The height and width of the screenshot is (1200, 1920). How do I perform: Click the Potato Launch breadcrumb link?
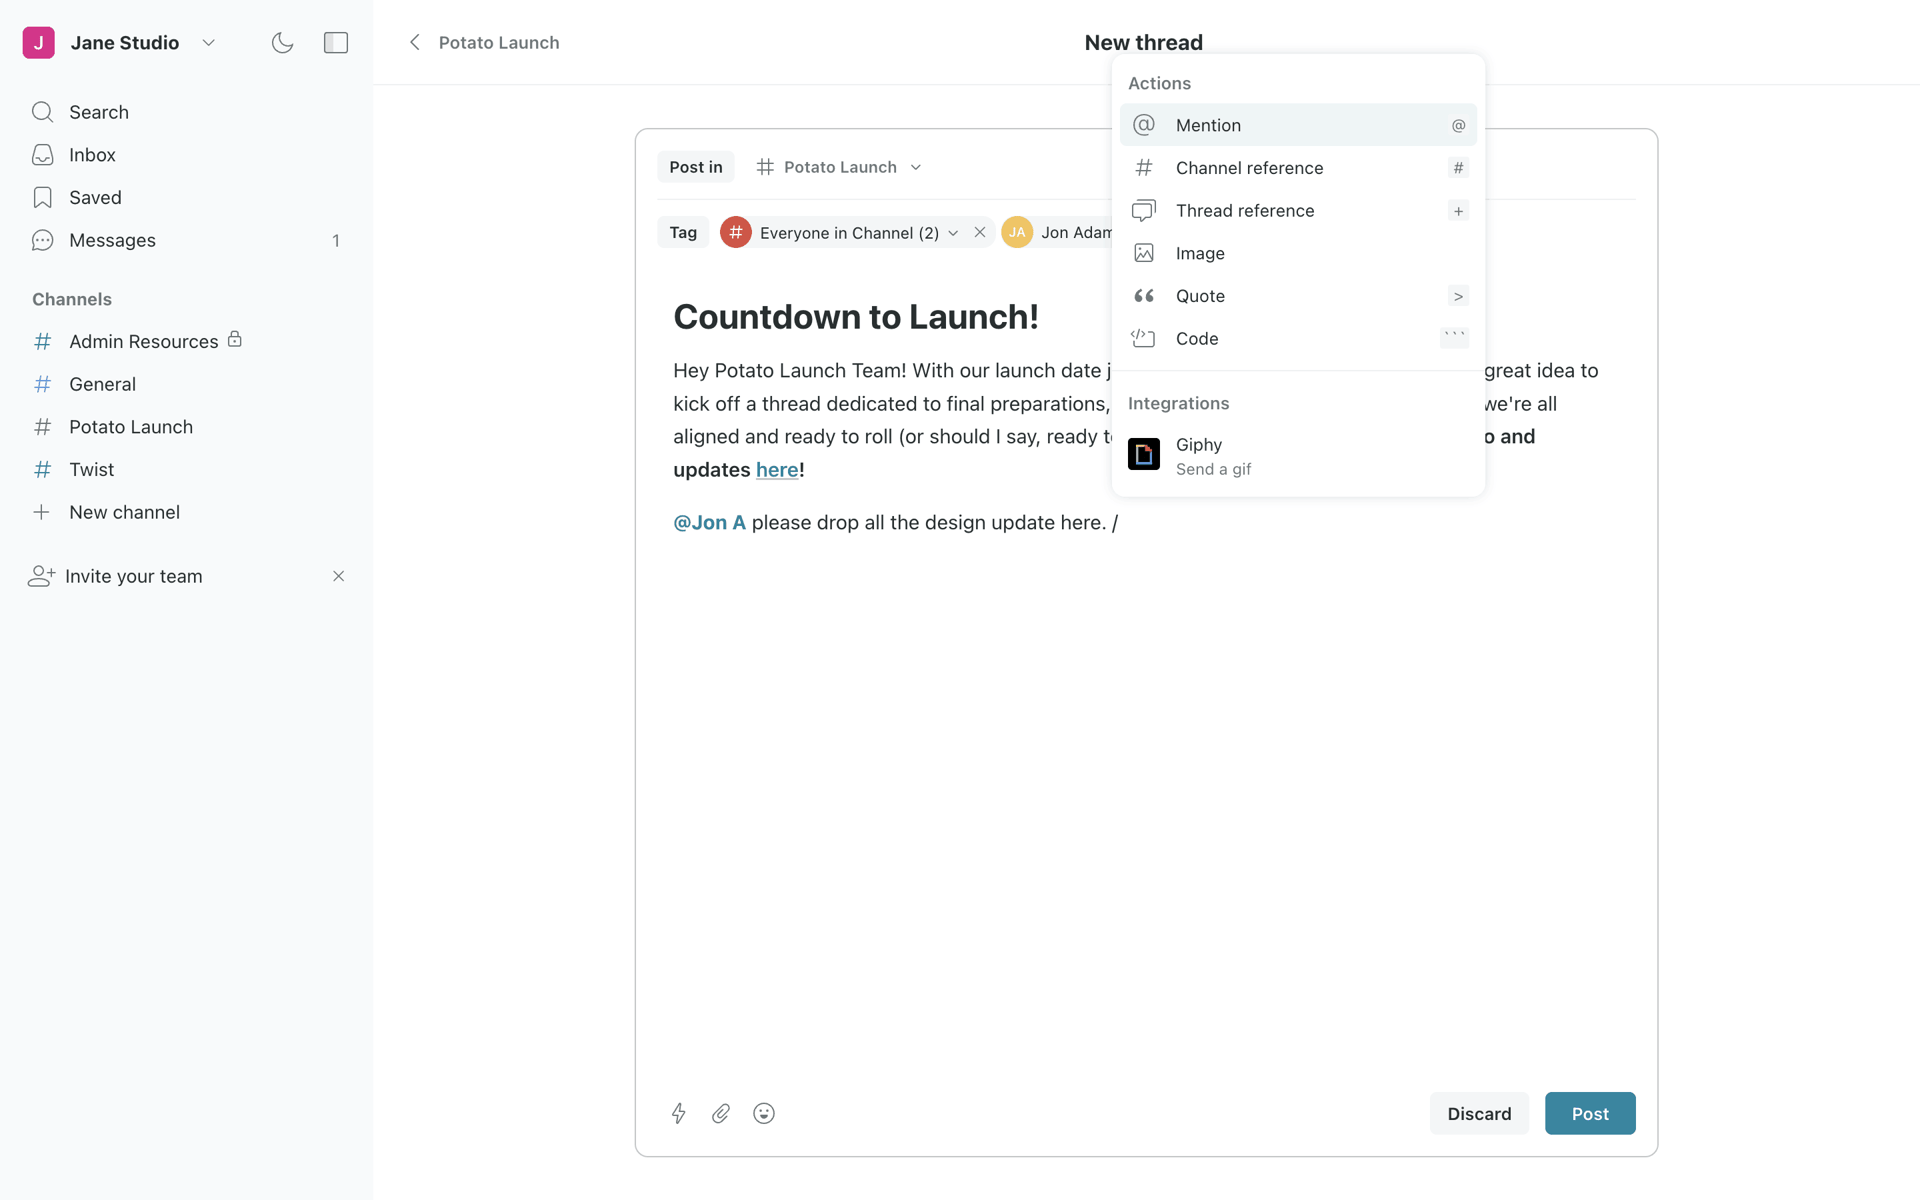pyautogui.click(x=499, y=42)
